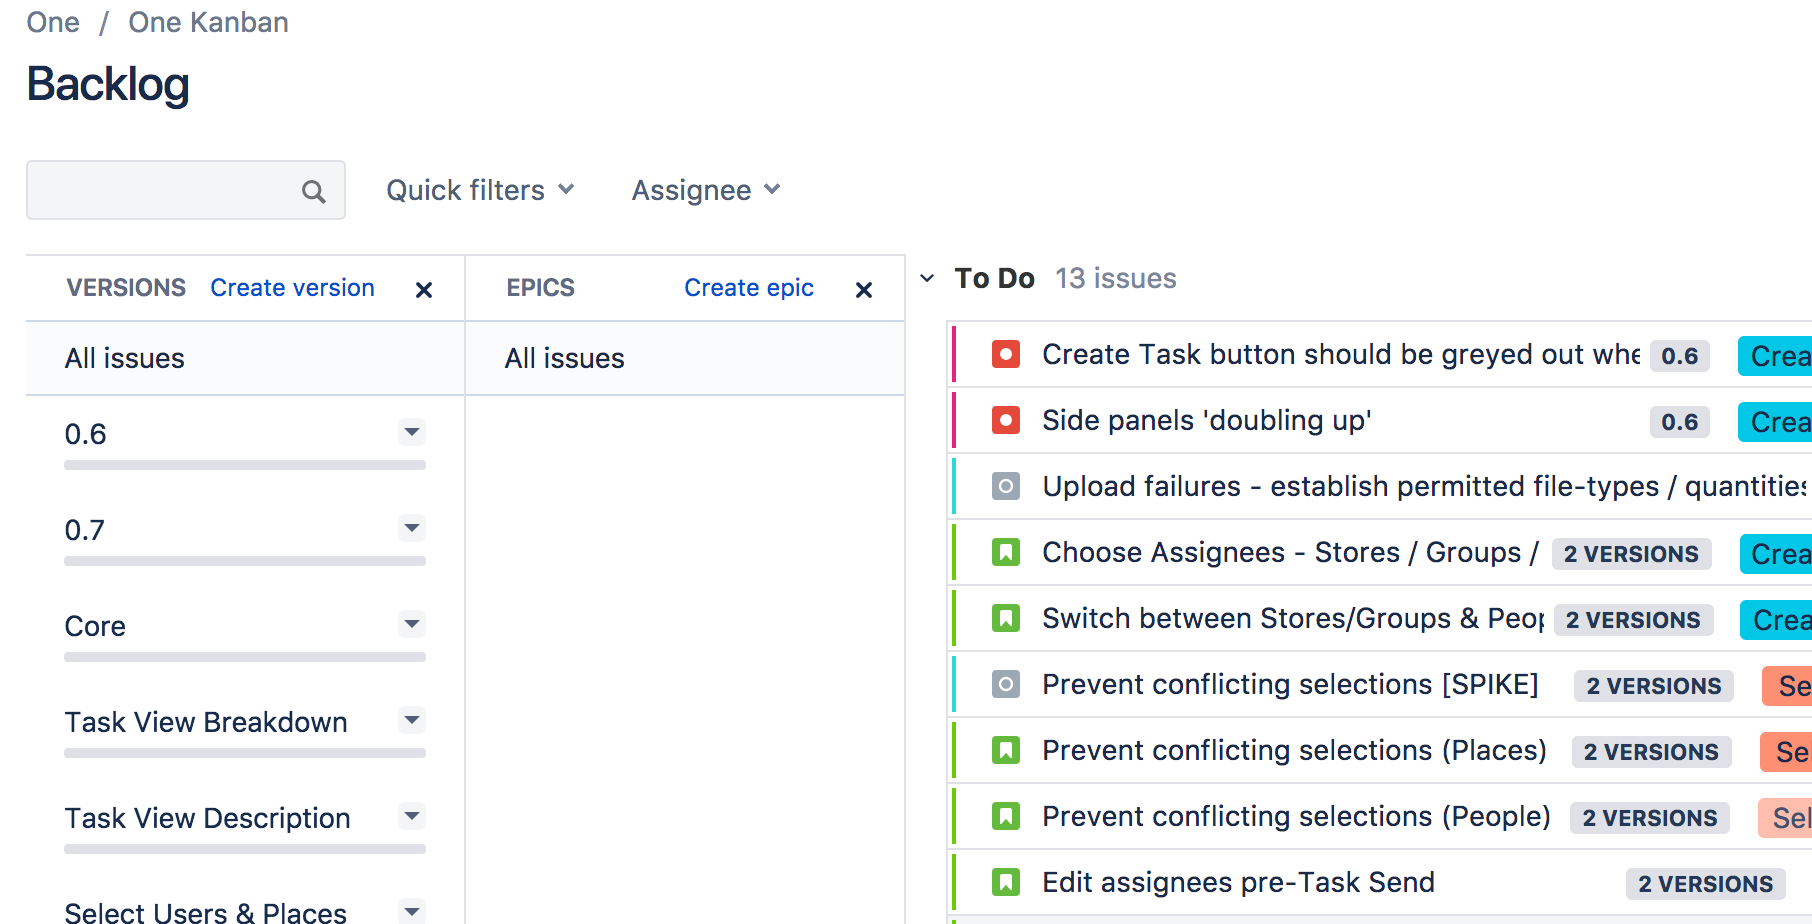This screenshot has width=1812, height=924.
Task: Collapse the To Do section chevron
Action: pyautogui.click(x=927, y=278)
